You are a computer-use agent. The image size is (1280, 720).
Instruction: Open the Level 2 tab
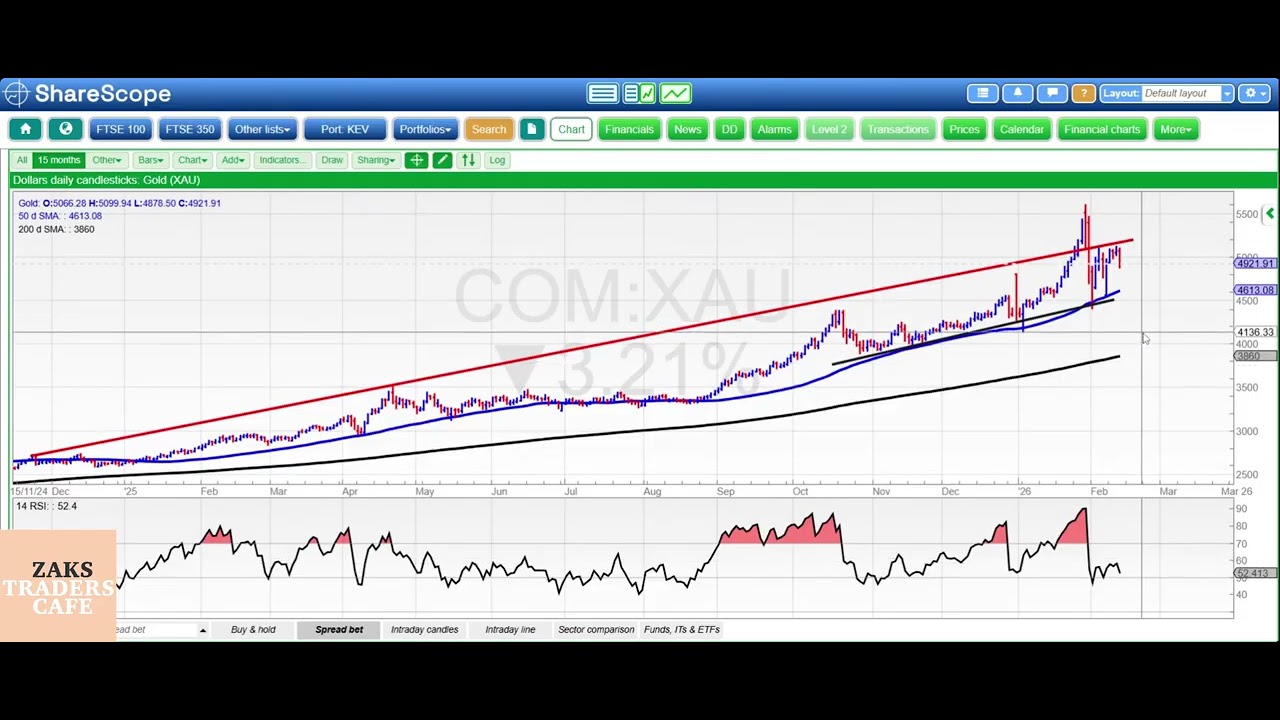point(829,129)
